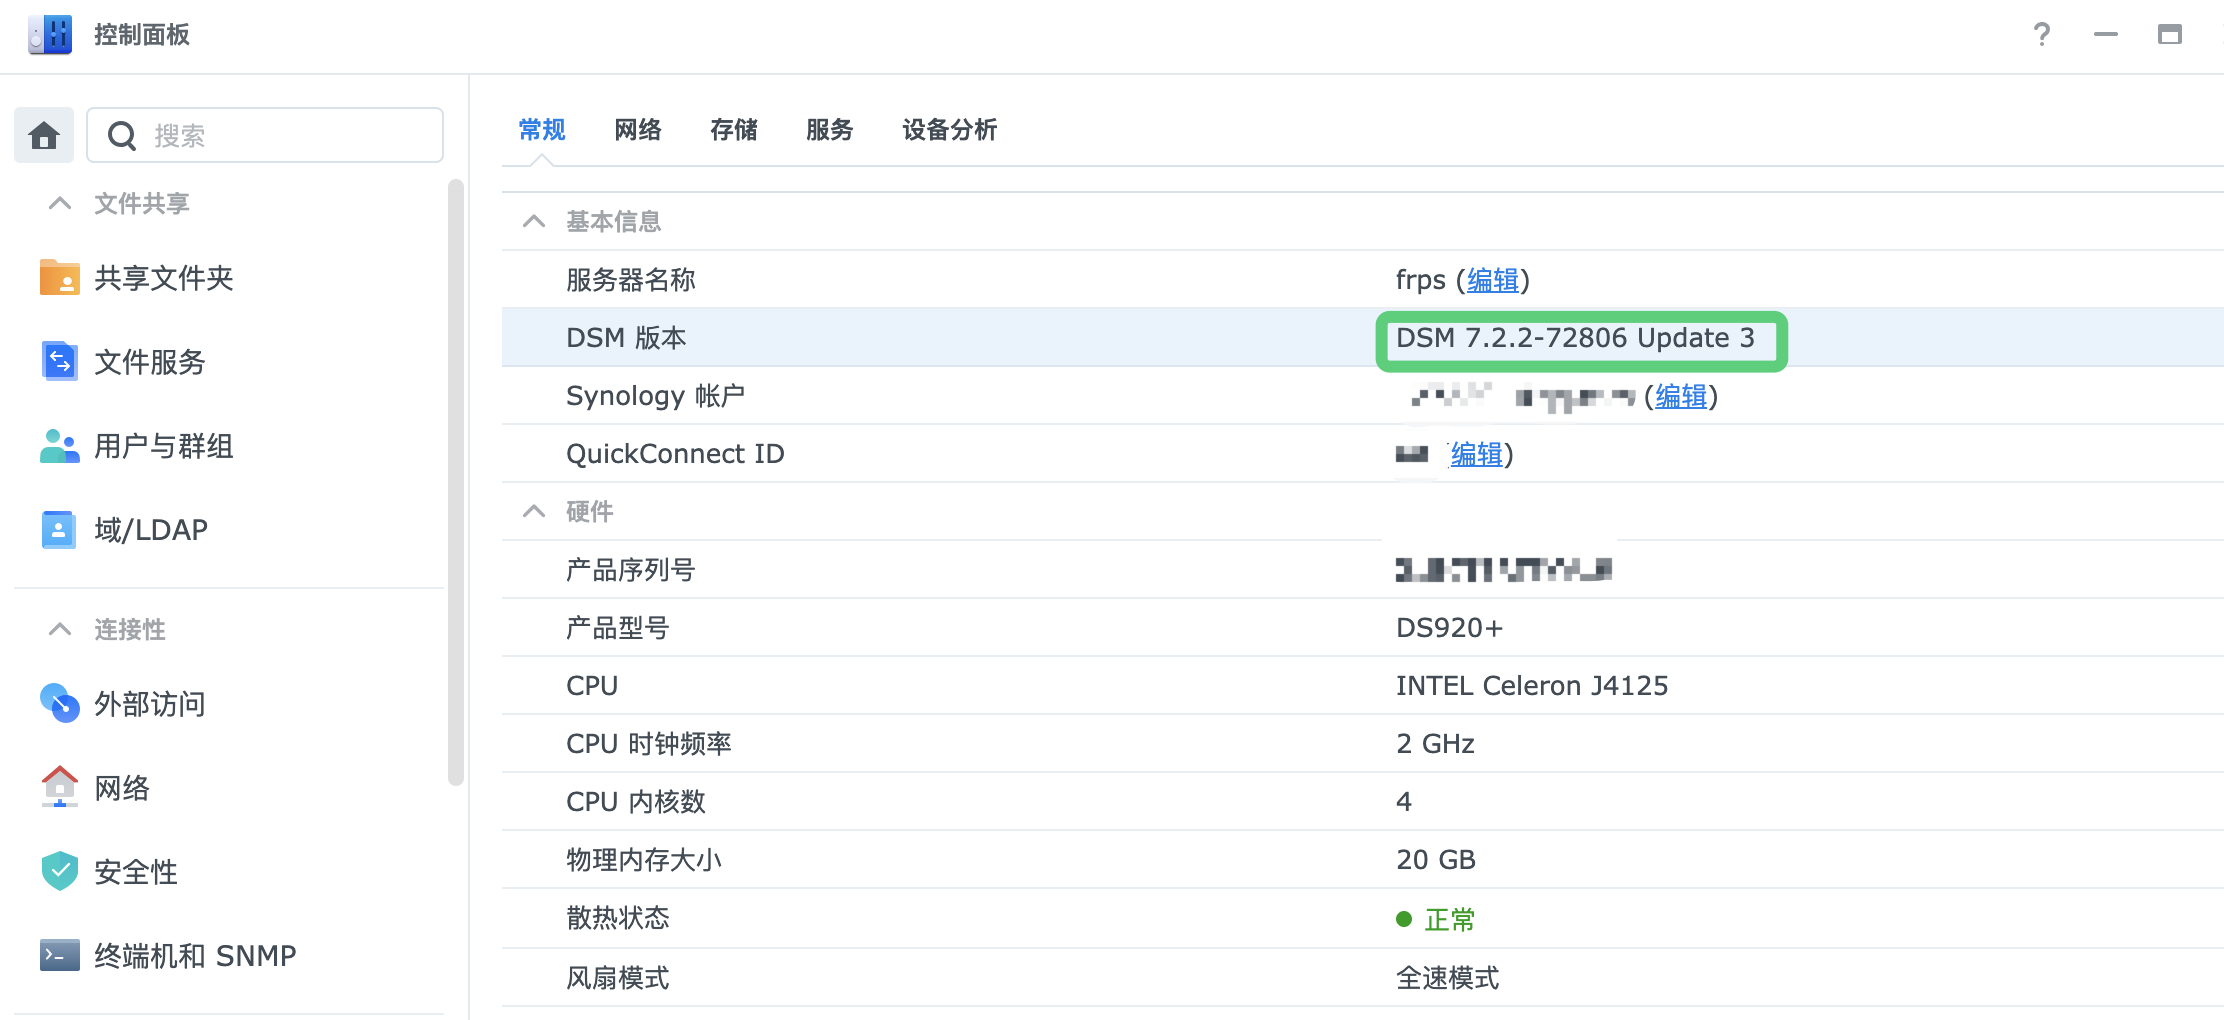Viewport: 2224px width, 1020px height.
Task: Switch to the 网络 tab
Action: (637, 130)
